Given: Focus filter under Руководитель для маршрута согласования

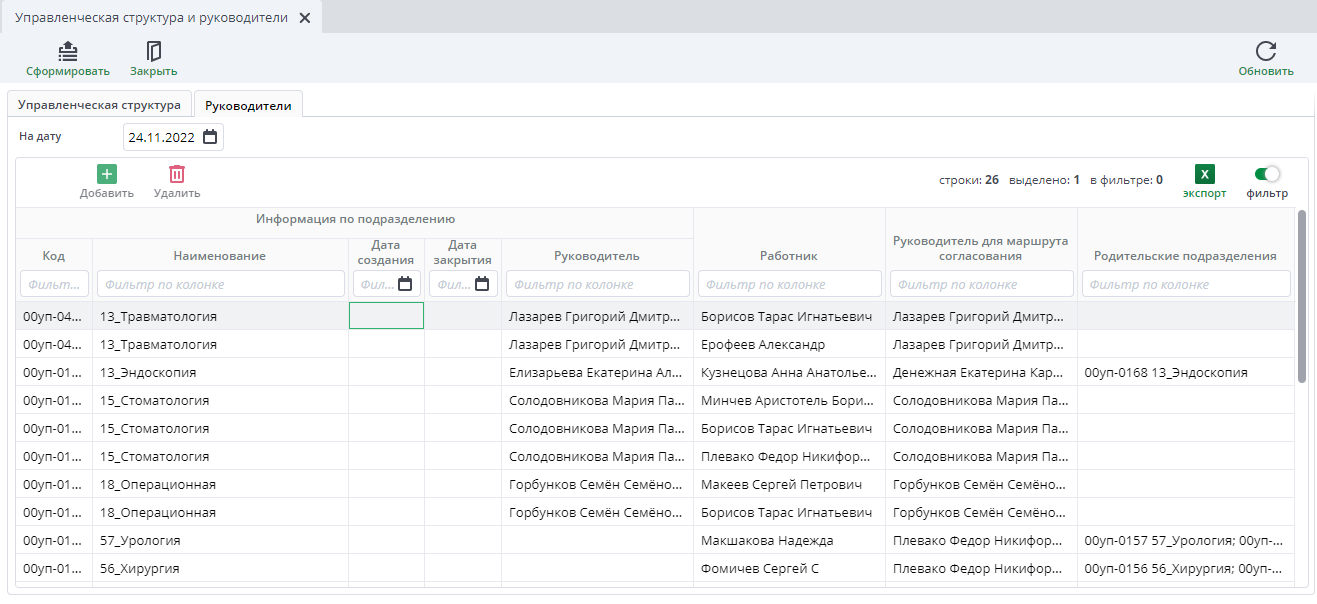Looking at the screenshot, I should (982, 284).
